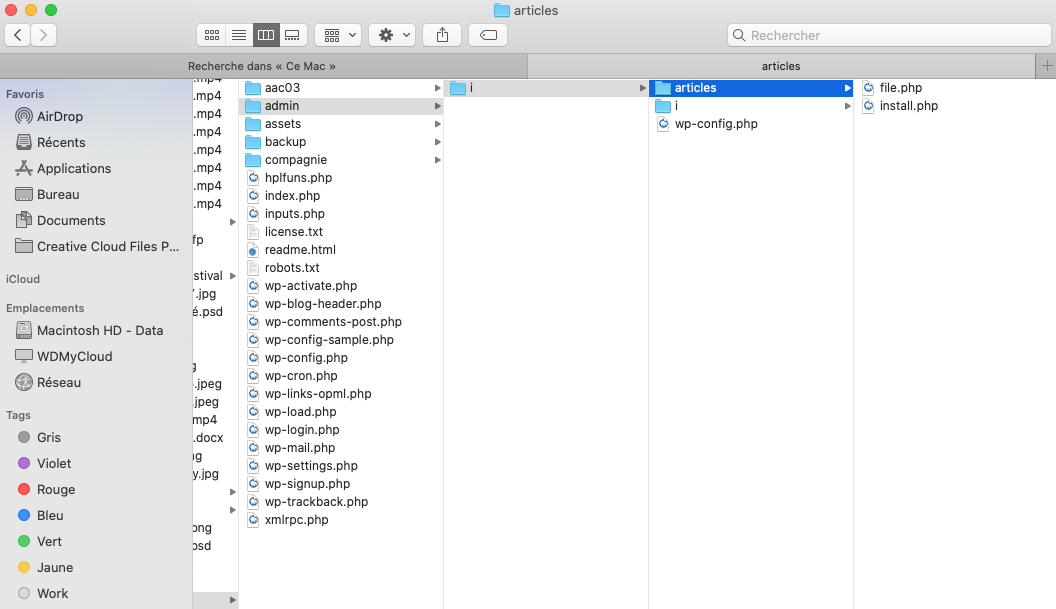Select gallery view mode
Image resolution: width=1056 pixels, height=609 pixels.
pyautogui.click(x=292, y=35)
